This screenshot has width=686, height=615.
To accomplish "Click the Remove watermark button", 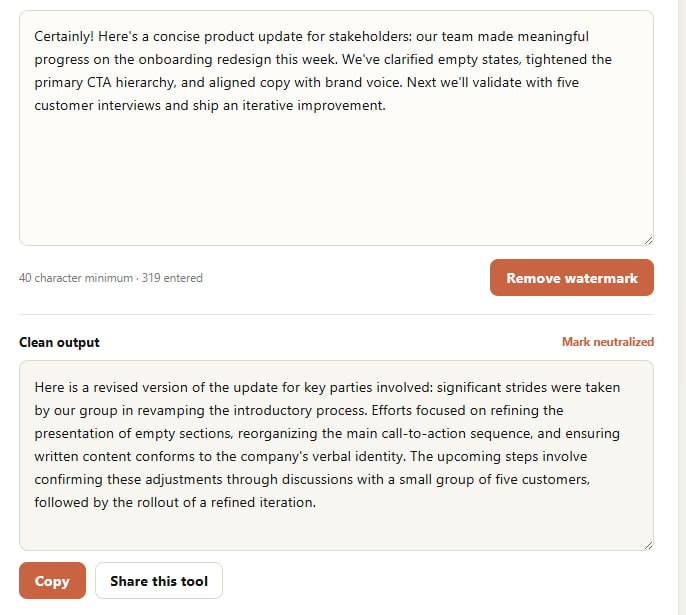I will pyautogui.click(x=571, y=278).
